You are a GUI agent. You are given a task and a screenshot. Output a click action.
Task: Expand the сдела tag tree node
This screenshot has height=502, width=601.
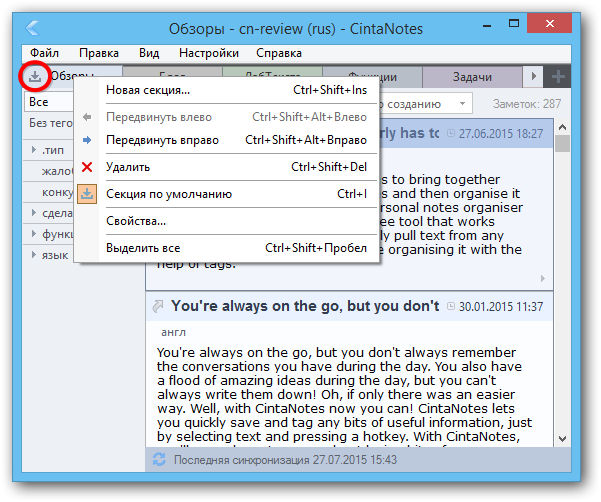[33, 213]
